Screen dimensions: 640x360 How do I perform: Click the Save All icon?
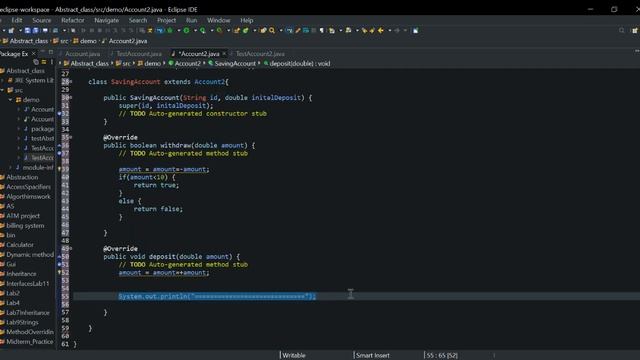pyautogui.click(x=36, y=31)
